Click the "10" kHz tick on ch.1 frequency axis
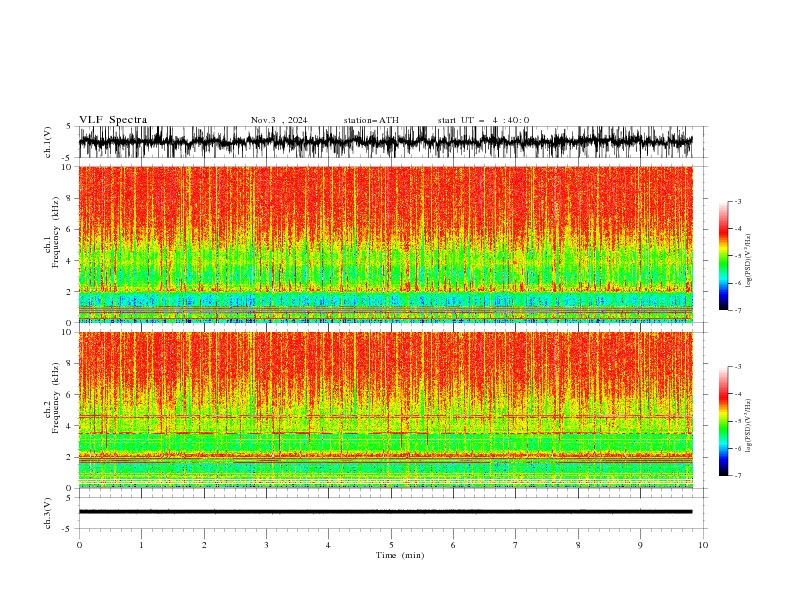Screen dimensions: 792x612 point(67,167)
